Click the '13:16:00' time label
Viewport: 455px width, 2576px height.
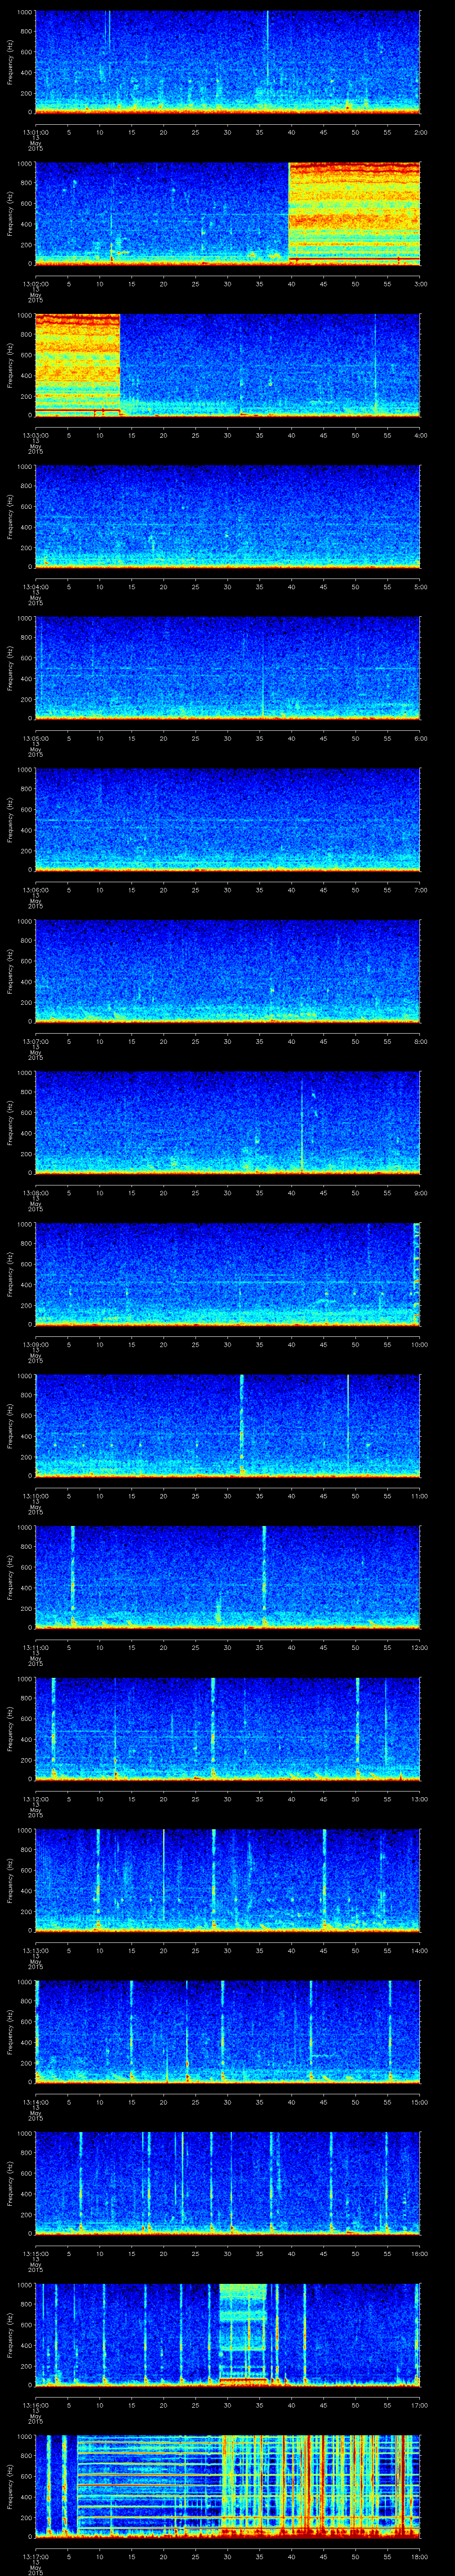point(35,2404)
